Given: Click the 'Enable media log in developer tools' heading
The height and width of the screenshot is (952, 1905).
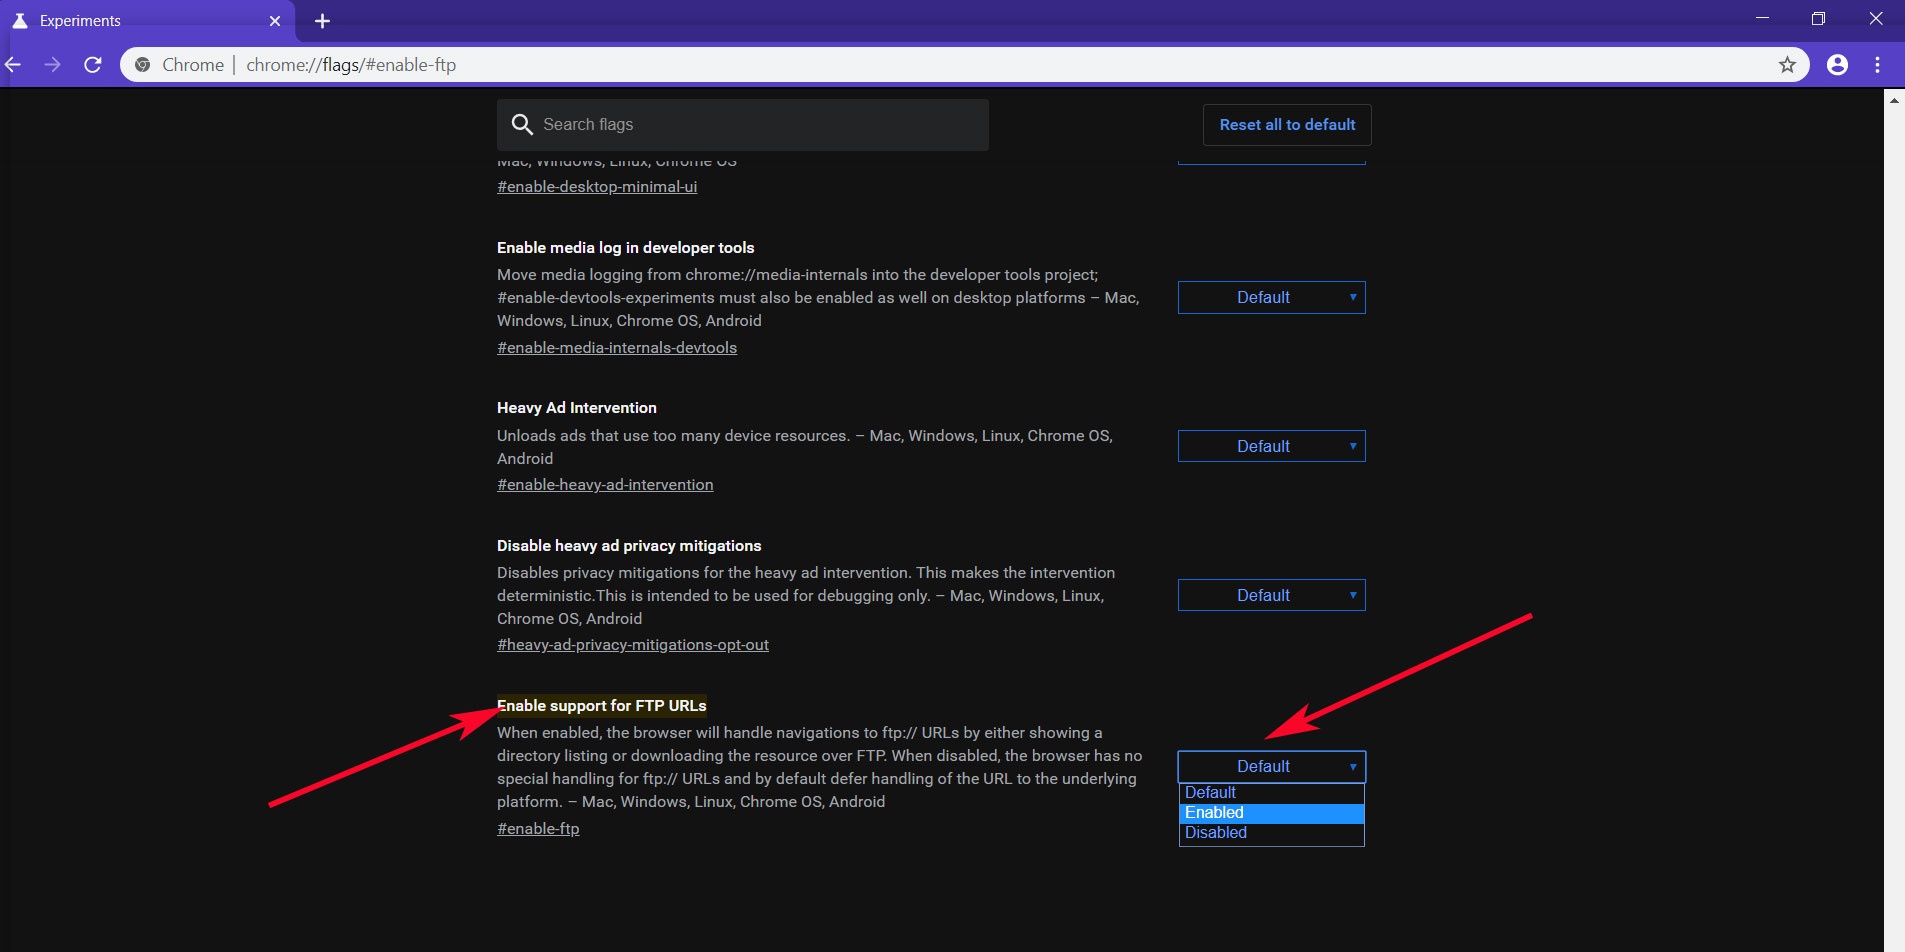Looking at the screenshot, I should [x=626, y=248].
